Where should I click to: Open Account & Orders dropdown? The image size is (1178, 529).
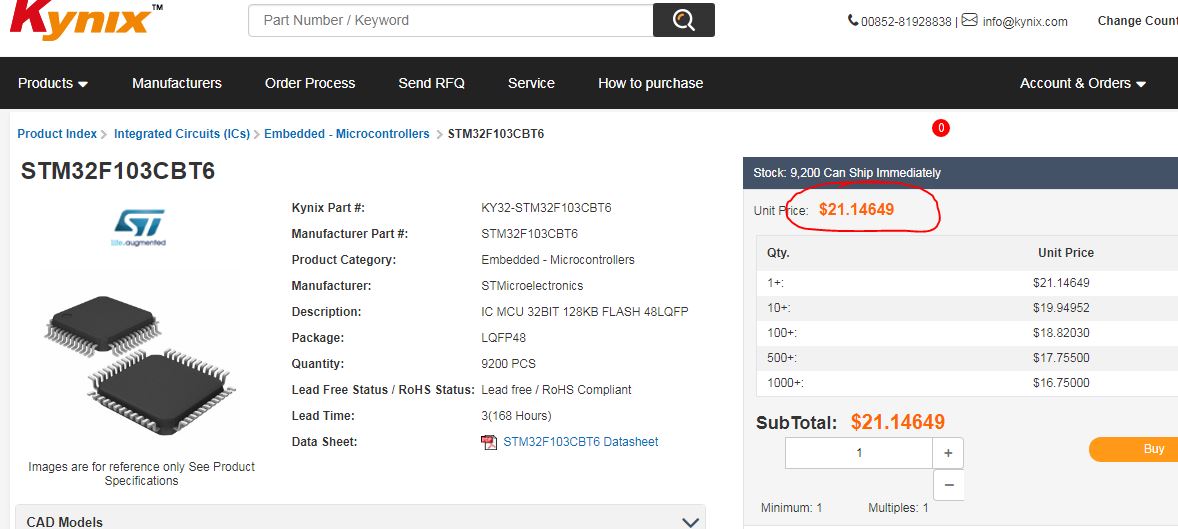(x=1083, y=83)
